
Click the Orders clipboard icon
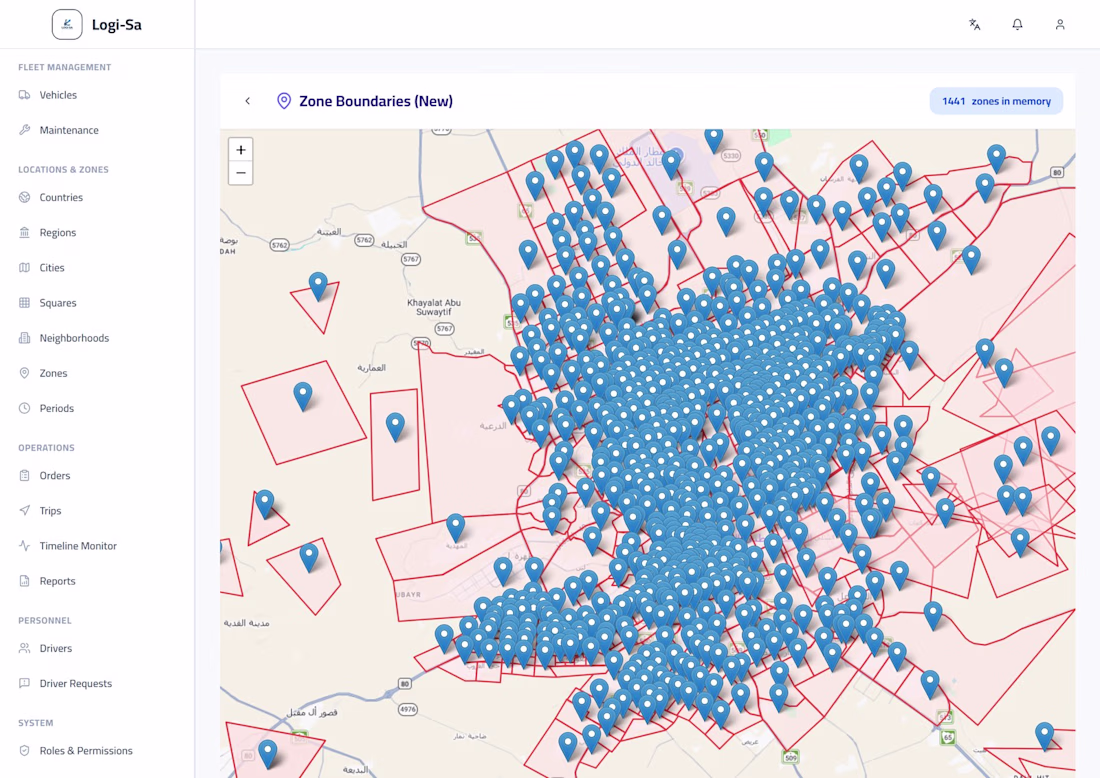pos(25,475)
